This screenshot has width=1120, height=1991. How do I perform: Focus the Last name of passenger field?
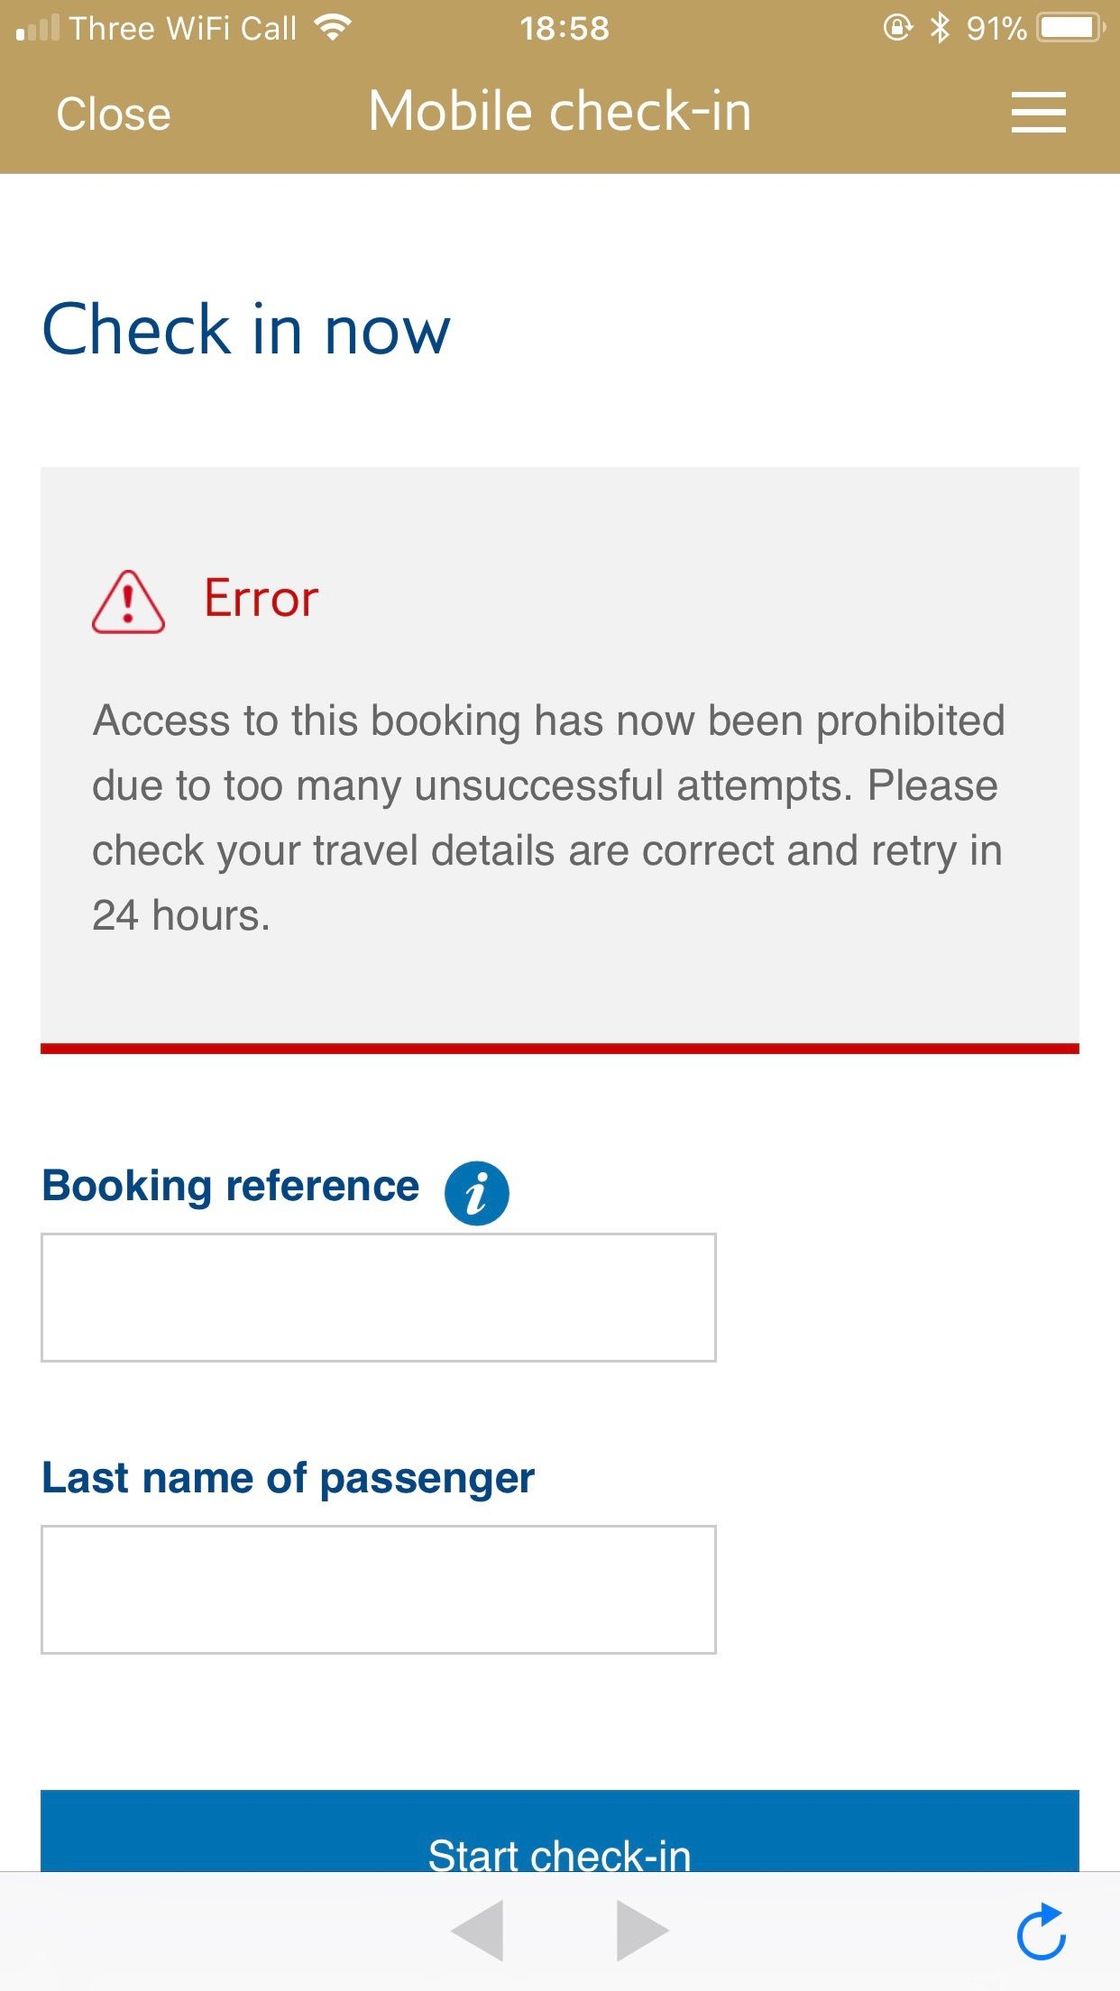(x=378, y=1589)
